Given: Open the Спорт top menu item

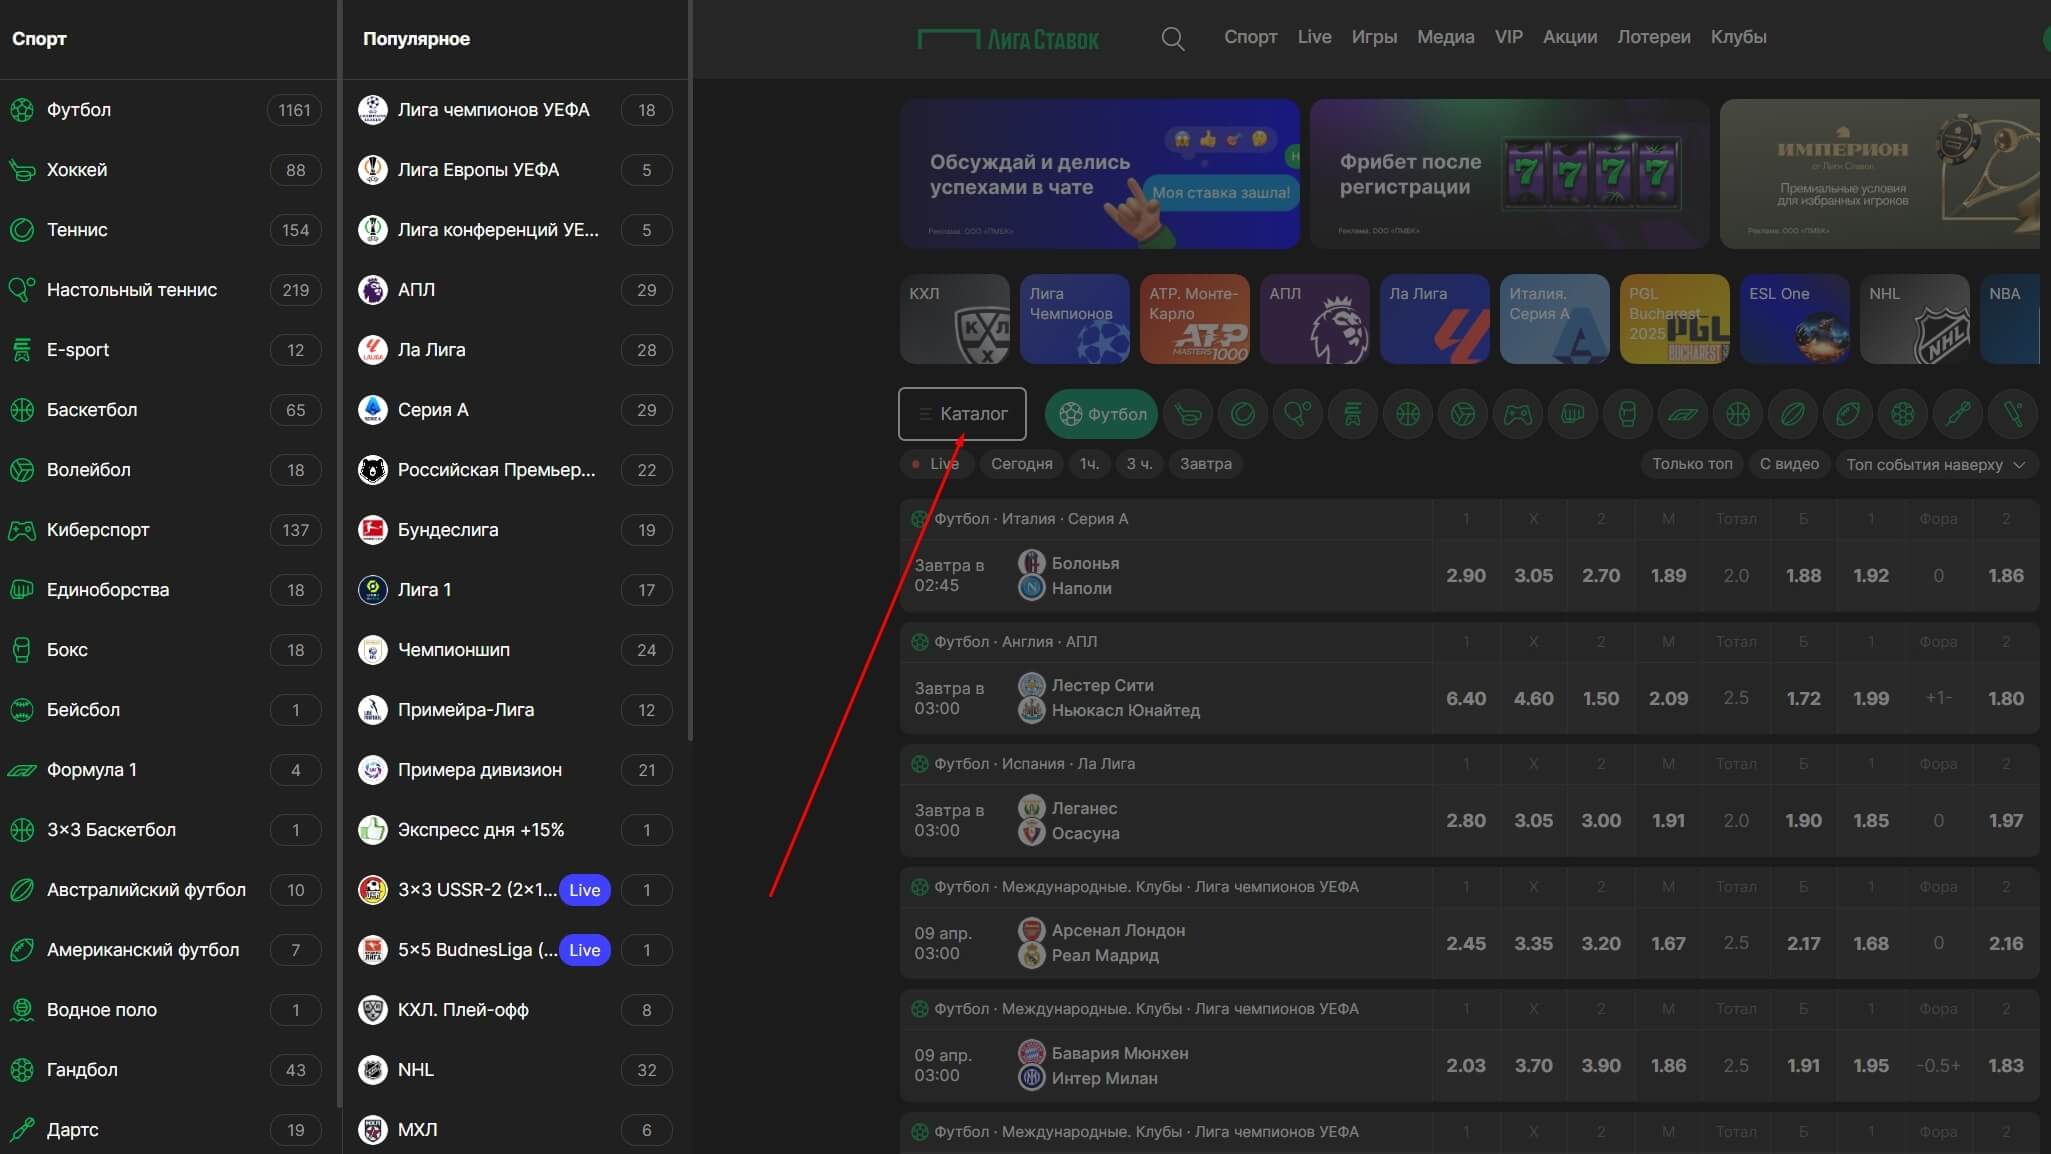Looking at the screenshot, I should pos(1250,37).
